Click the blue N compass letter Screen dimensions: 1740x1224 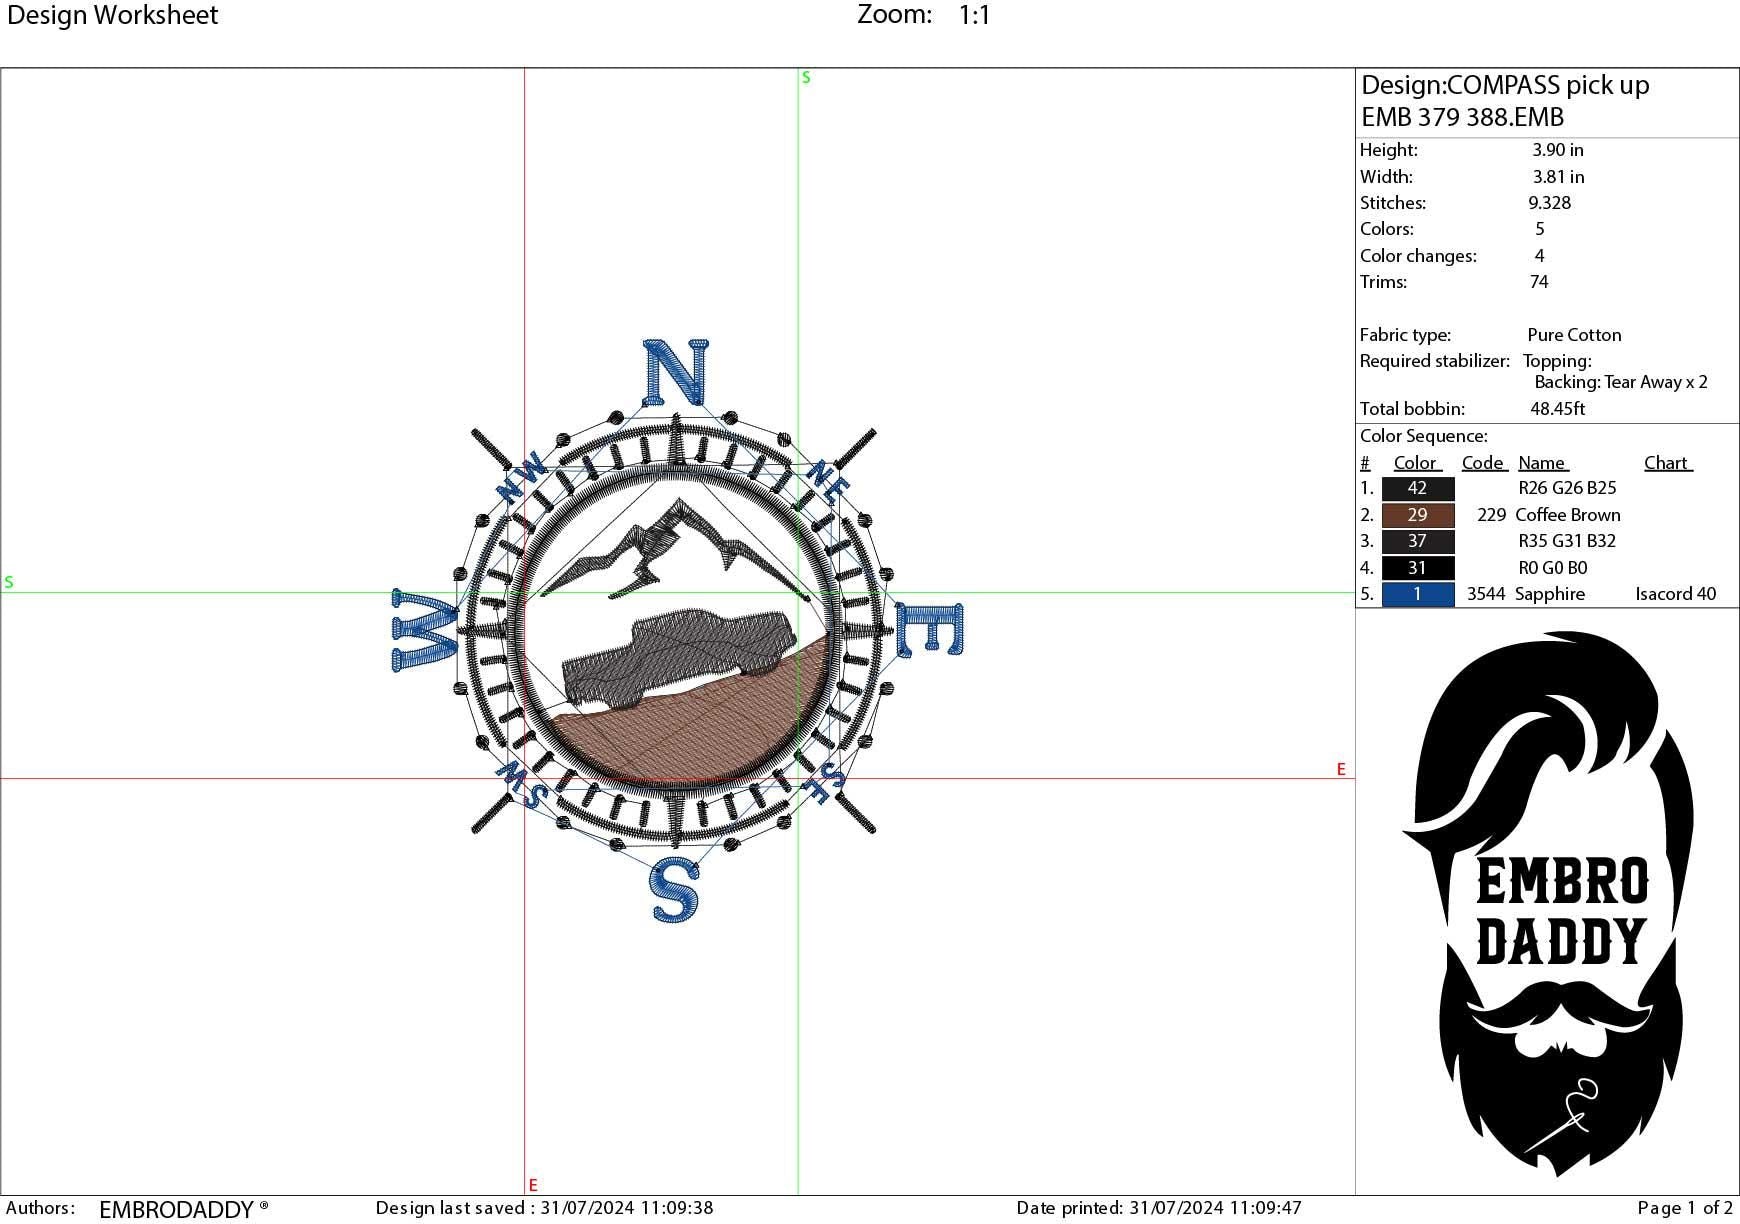click(x=674, y=372)
